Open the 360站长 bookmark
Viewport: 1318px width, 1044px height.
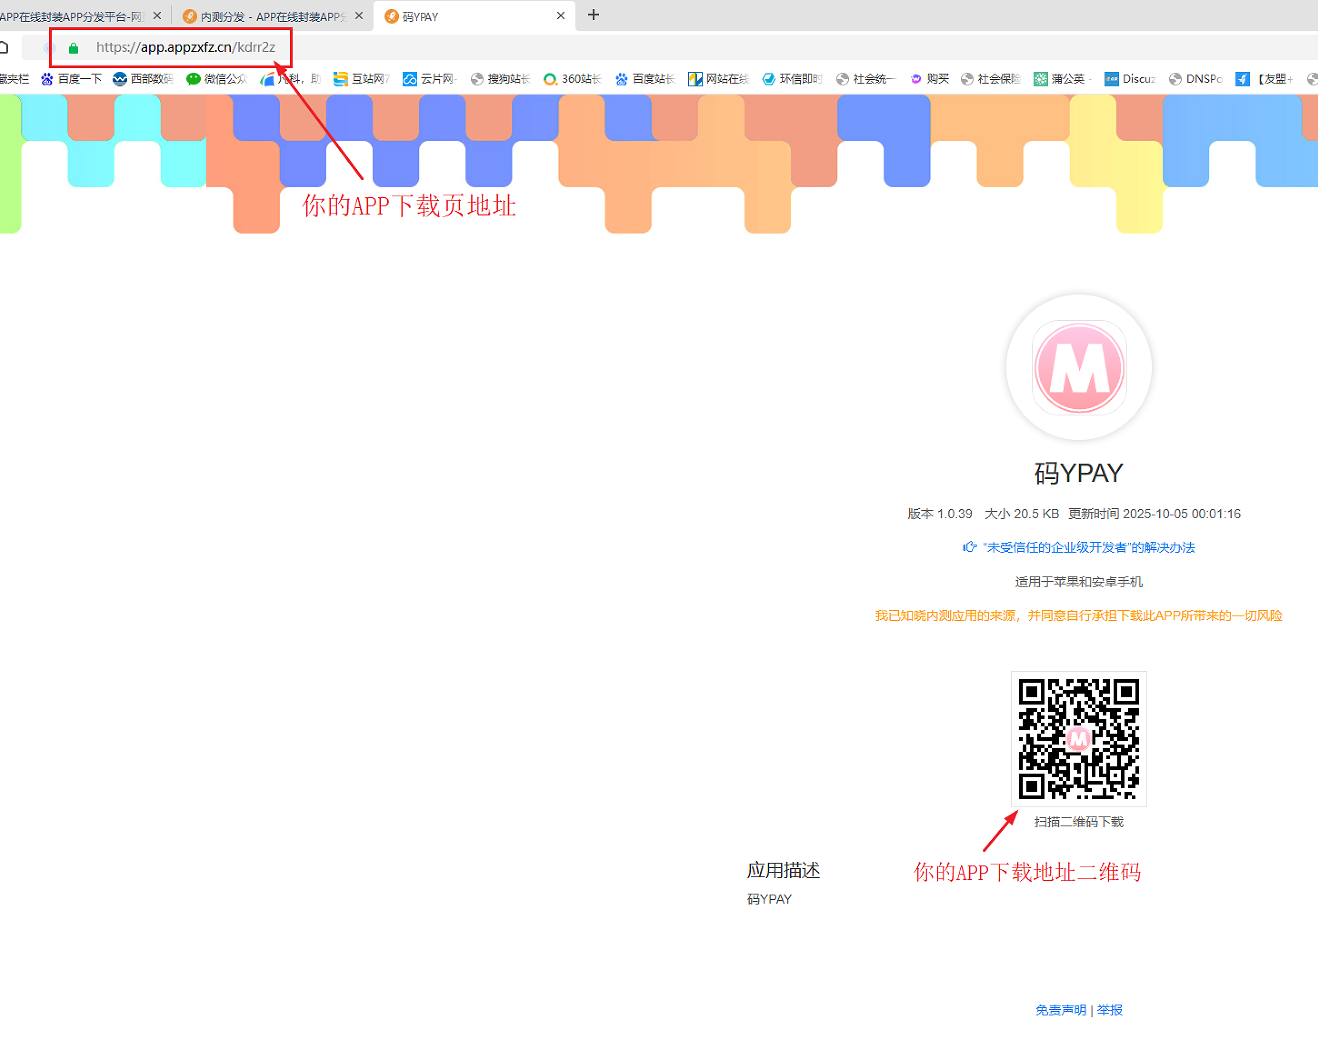click(x=572, y=79)
